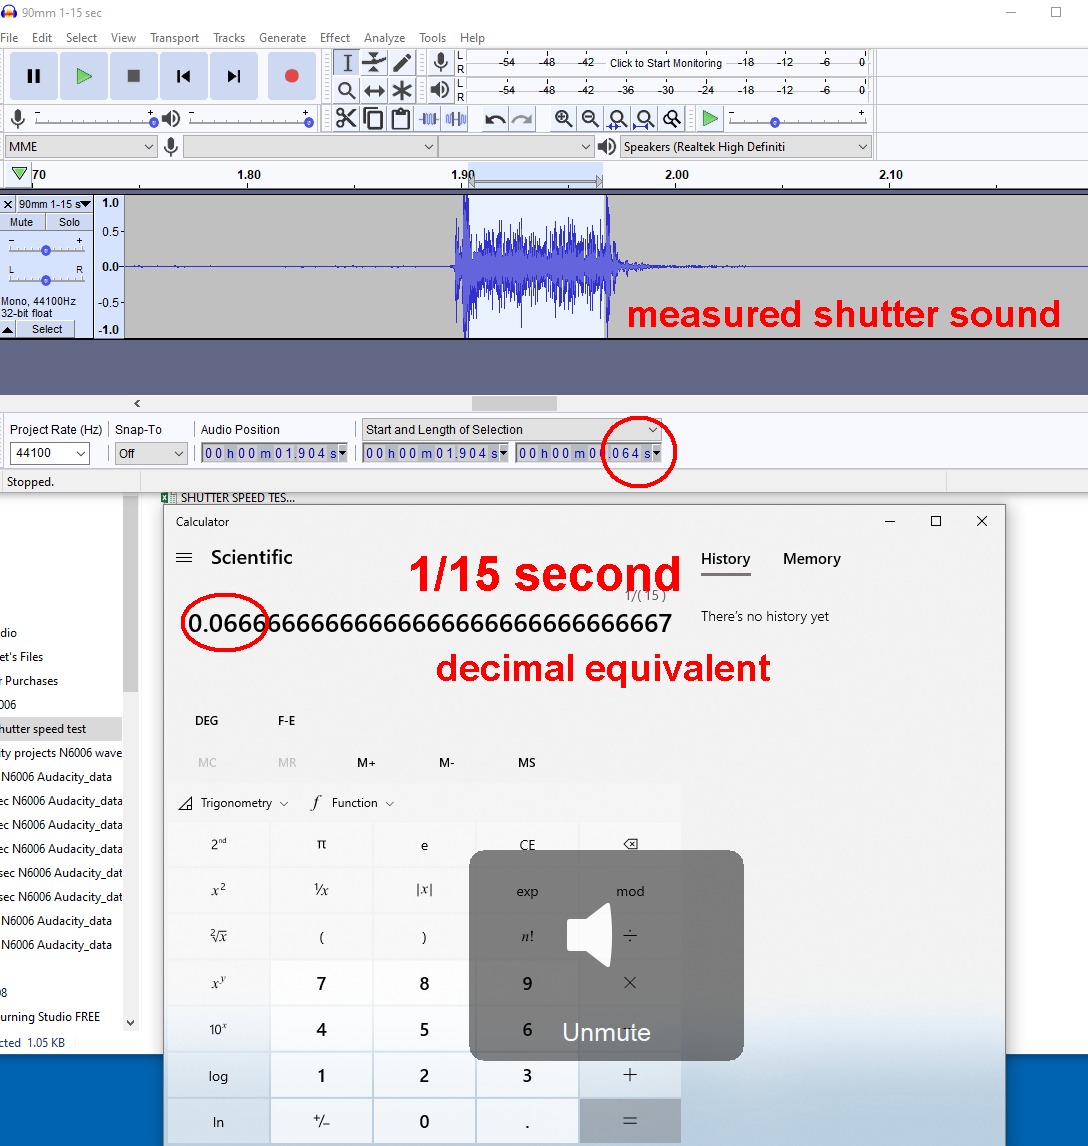Select the Zoom magnifier tool
The height and width of the screenshot is (1146, 1088).
coord(347,91)
